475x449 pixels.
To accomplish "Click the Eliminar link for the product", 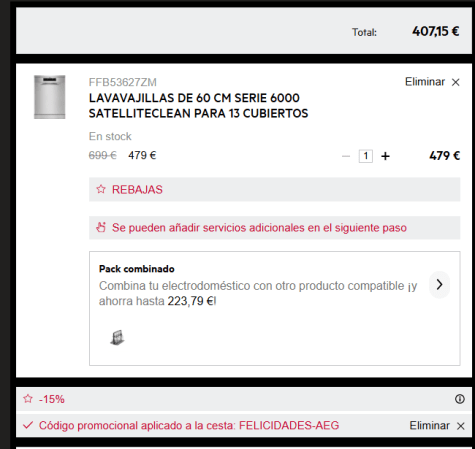I will pyautogui.click(x=425, y=82).
